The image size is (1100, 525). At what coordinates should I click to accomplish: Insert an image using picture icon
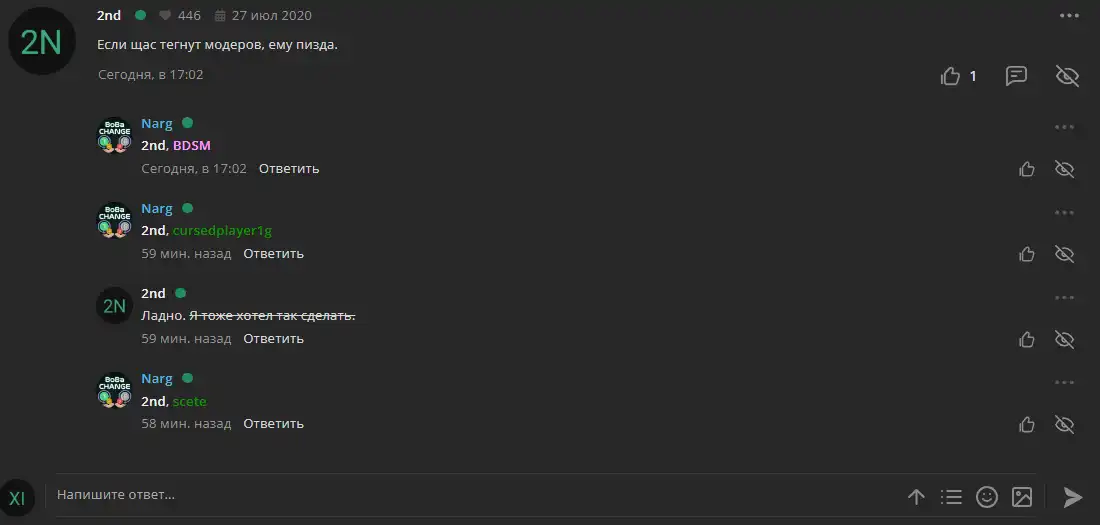(x=1021, y=497)
